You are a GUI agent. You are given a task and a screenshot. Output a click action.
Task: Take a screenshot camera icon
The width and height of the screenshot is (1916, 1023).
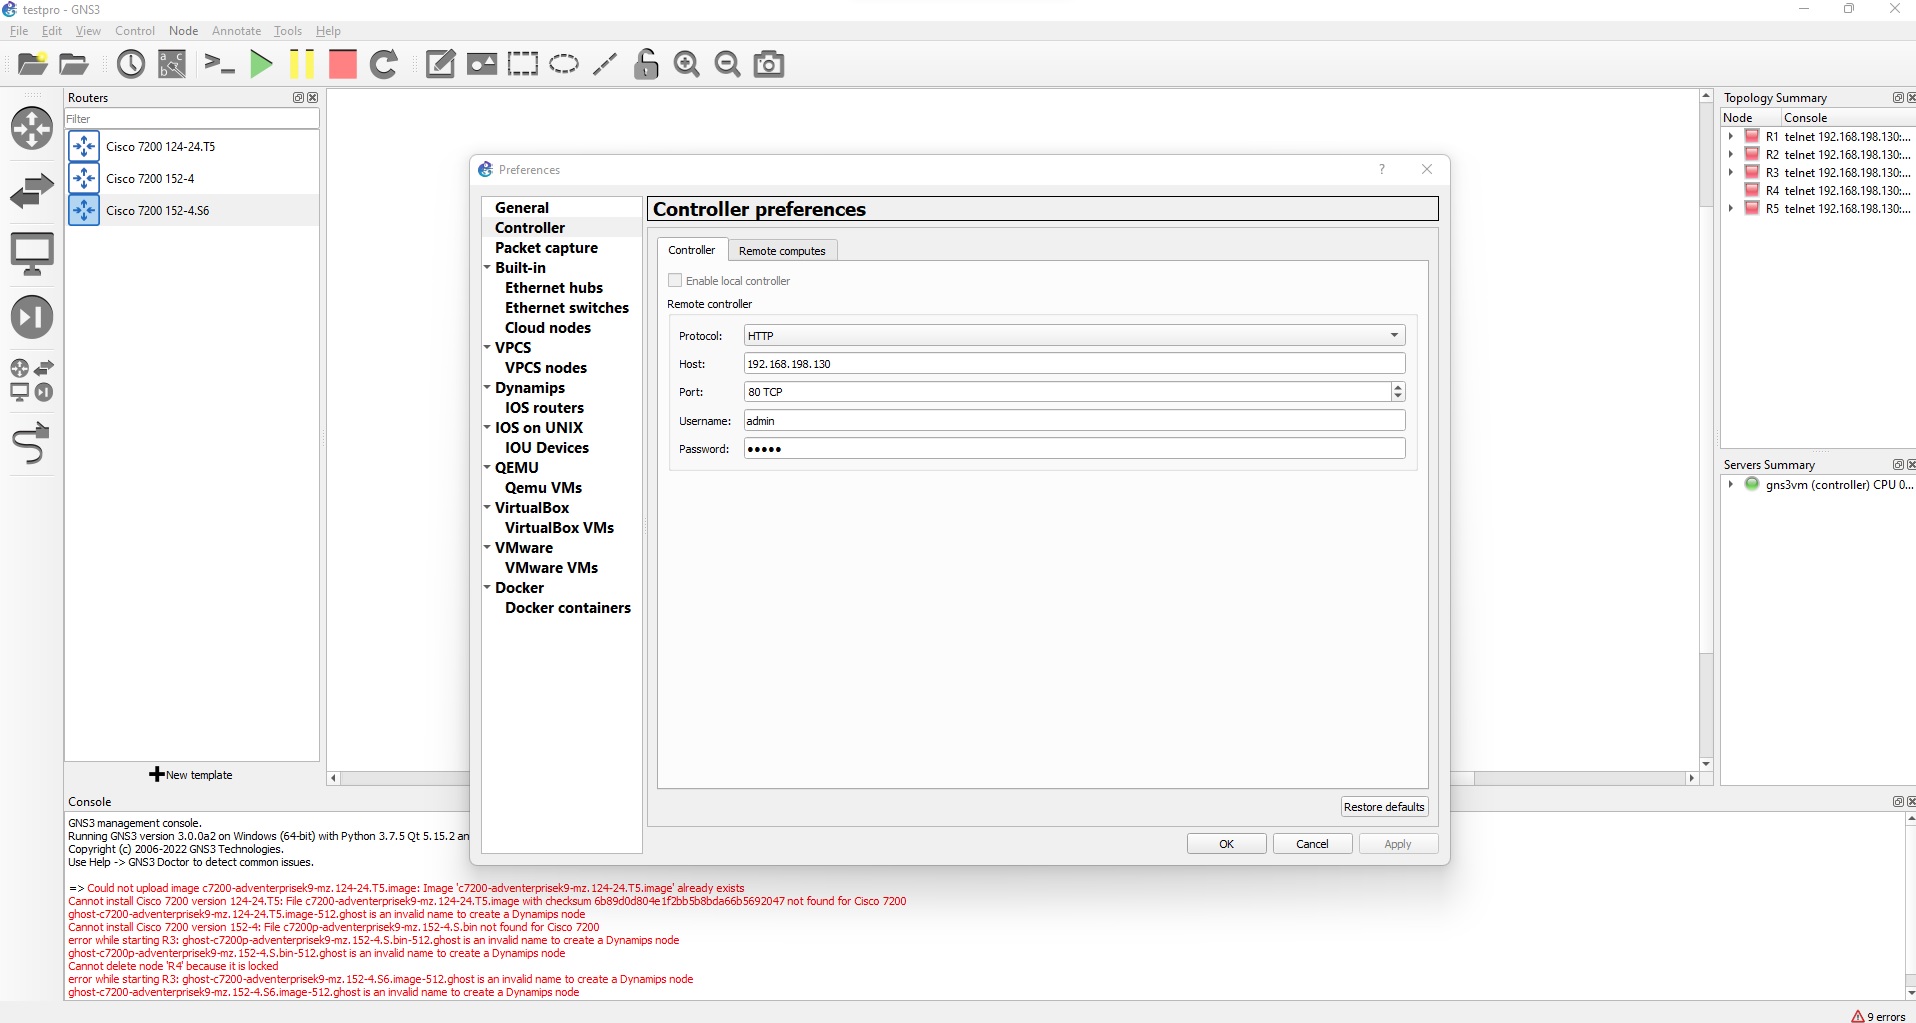pyautogui.click(x=769, y=64)
